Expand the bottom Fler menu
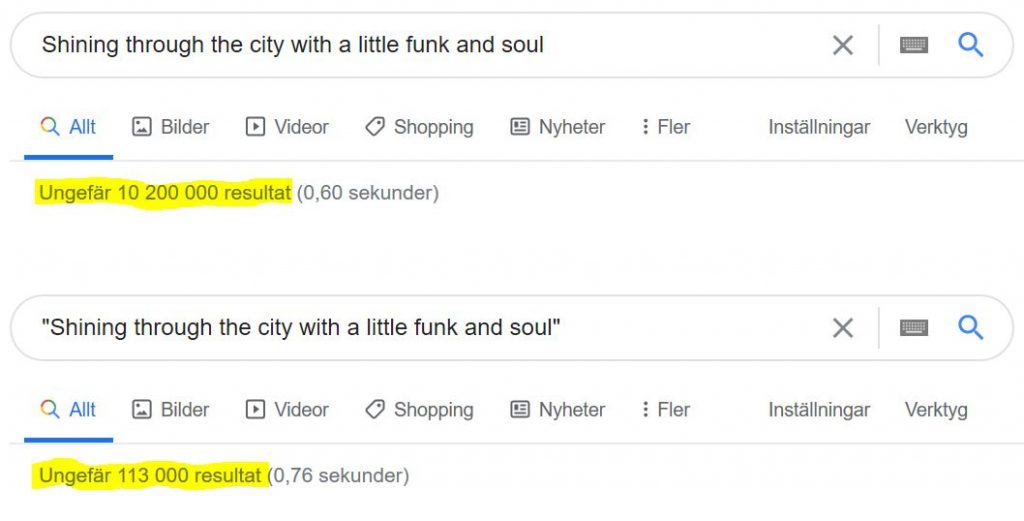 [x=665, y=409]
